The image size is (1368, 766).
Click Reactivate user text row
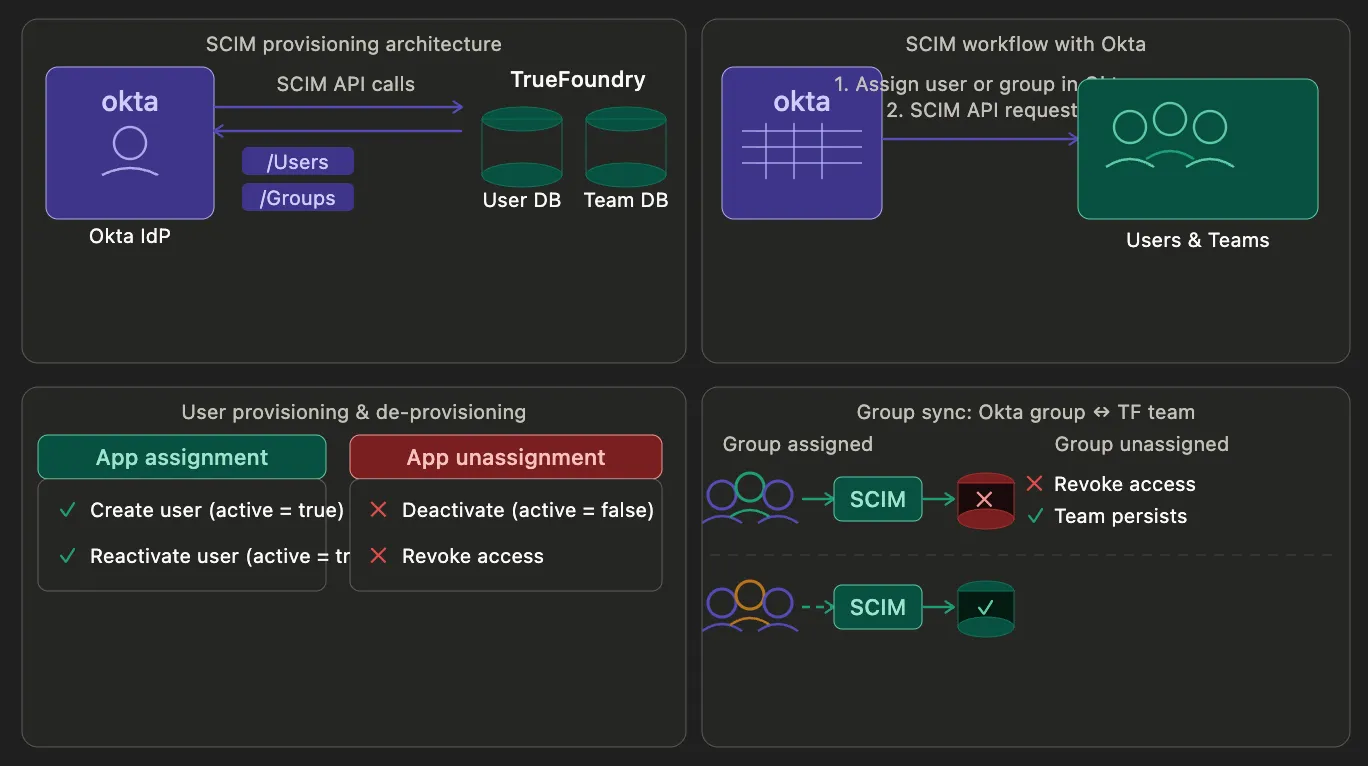click(x=220, y=556)
